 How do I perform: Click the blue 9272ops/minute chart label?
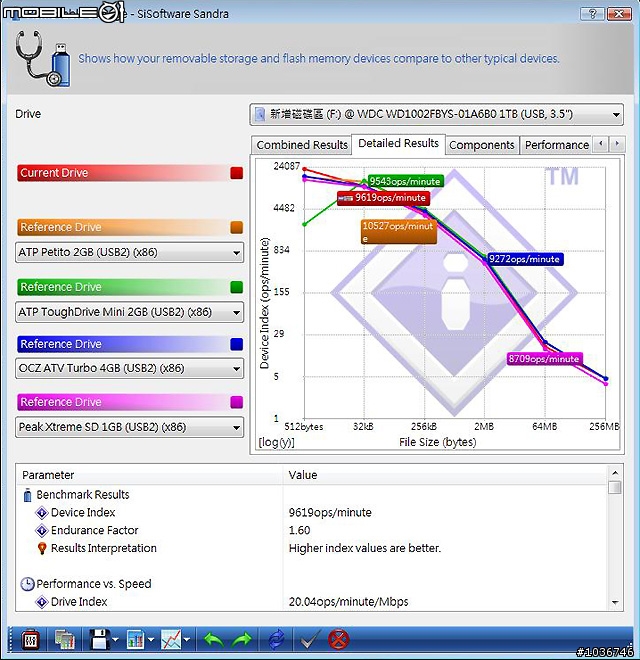[525, 259]
